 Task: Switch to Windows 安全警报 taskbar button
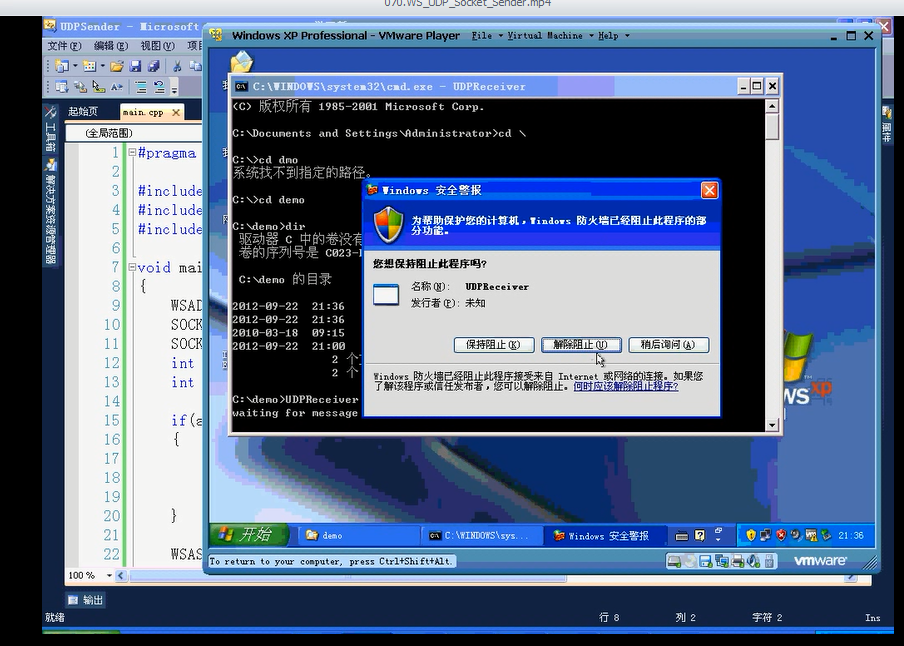605,536
